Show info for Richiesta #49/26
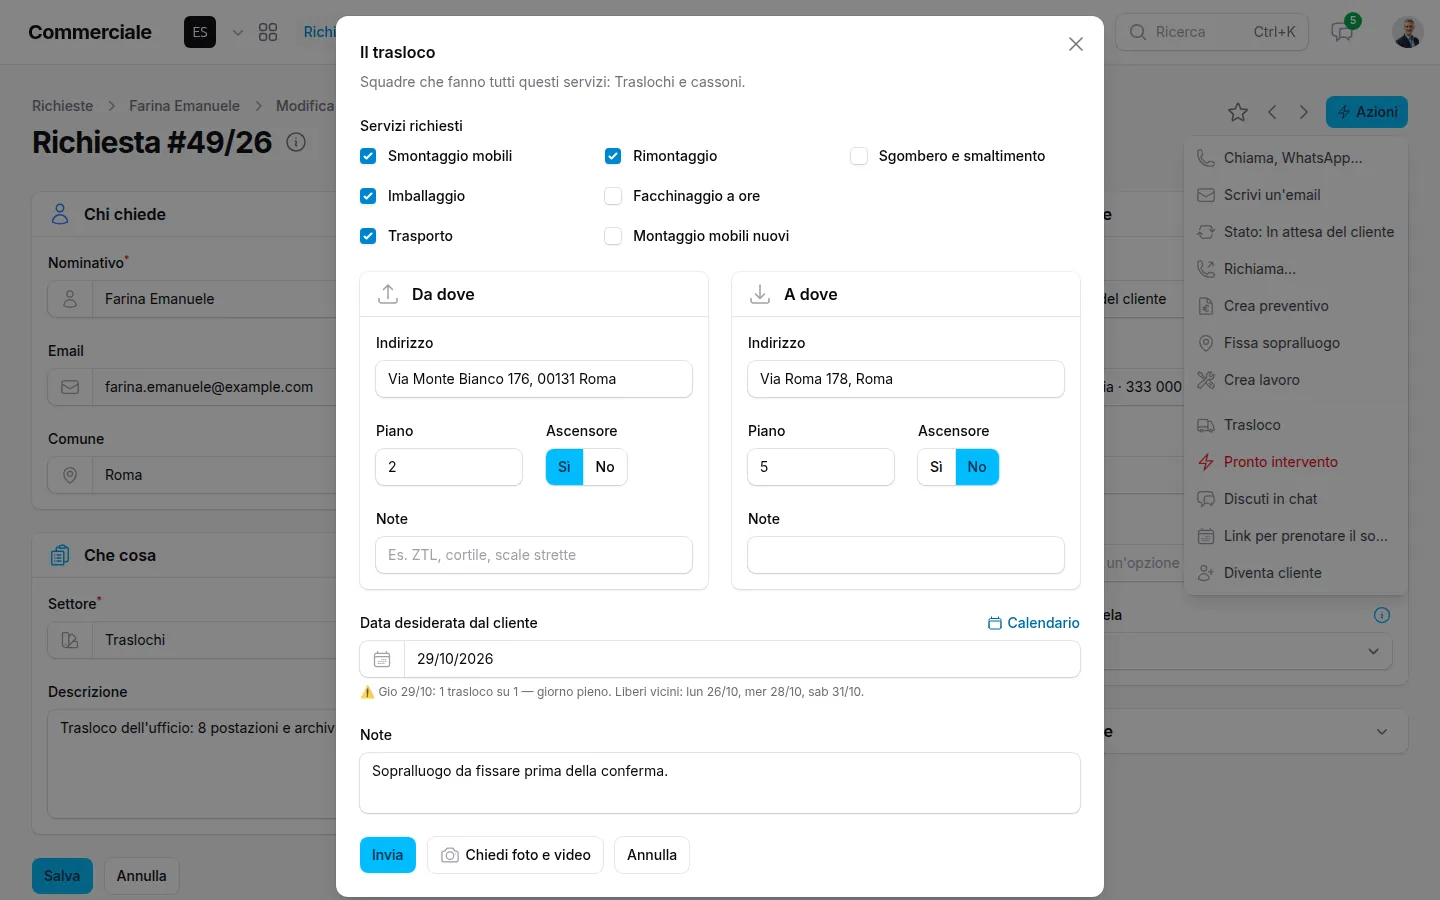This screenshot has height=900, width=1440. pos(296,142)
